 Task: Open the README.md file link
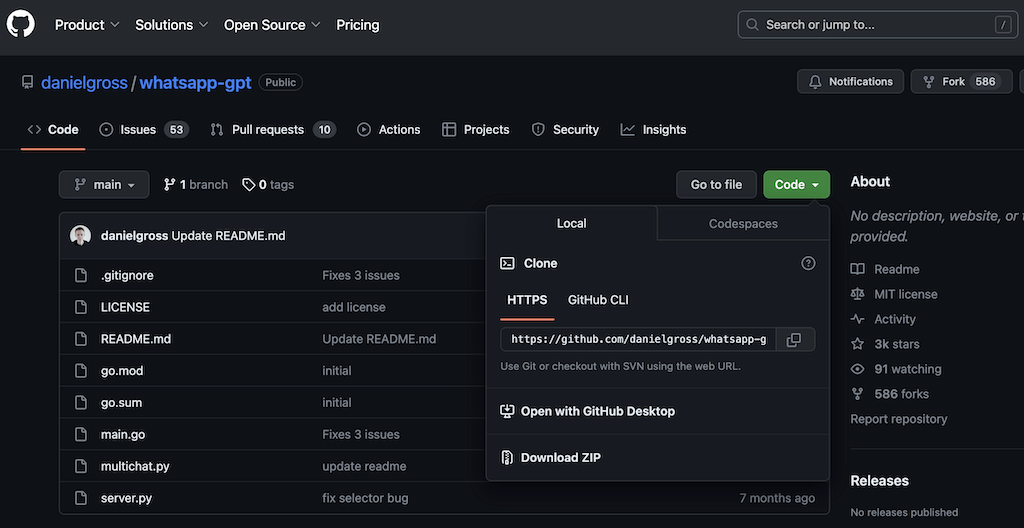point(136,339)
